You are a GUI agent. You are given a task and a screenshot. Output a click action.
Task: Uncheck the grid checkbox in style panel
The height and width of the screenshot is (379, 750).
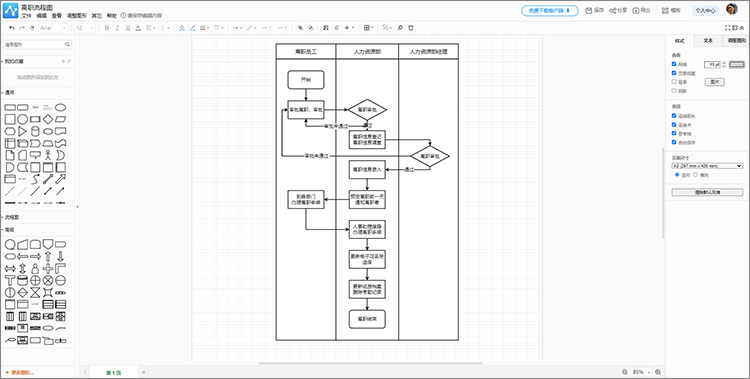click(x=674, y=64)
